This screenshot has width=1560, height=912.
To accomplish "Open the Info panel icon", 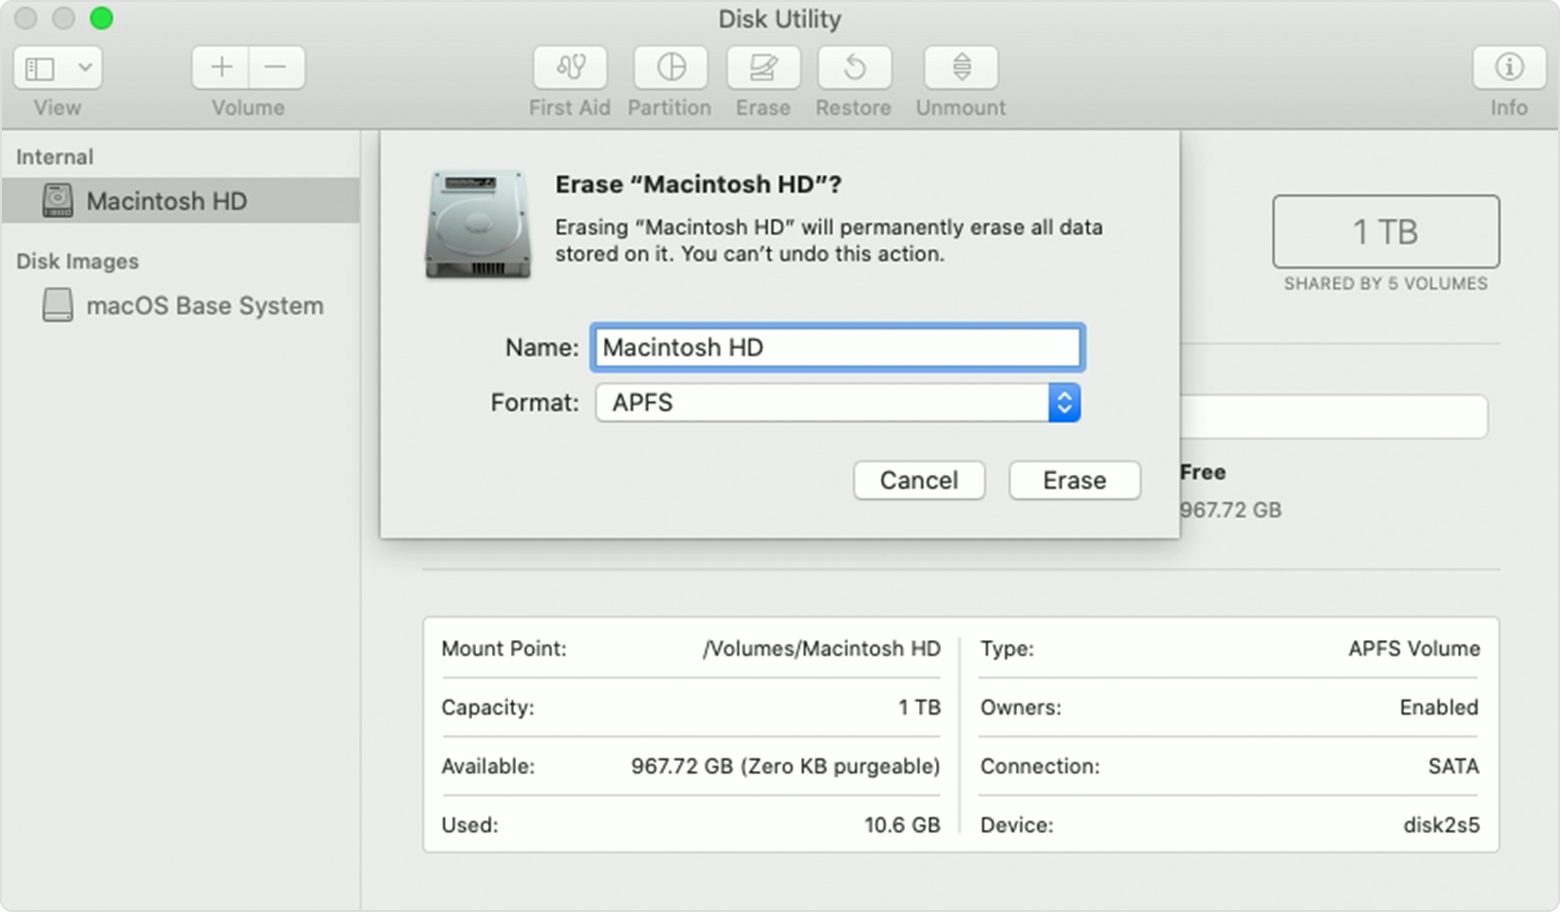I will click(1508, 67).
